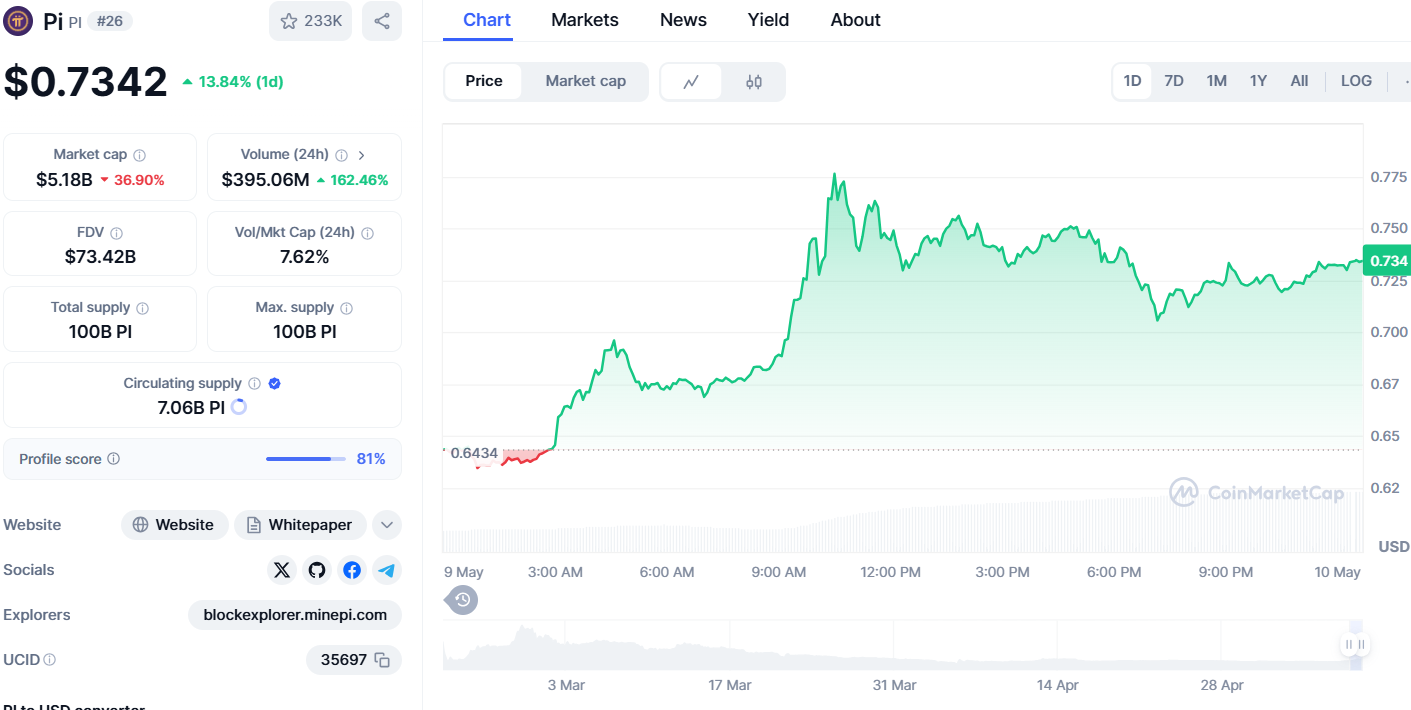
Task: Click the 0.734 current price label
Action: 1388,261
